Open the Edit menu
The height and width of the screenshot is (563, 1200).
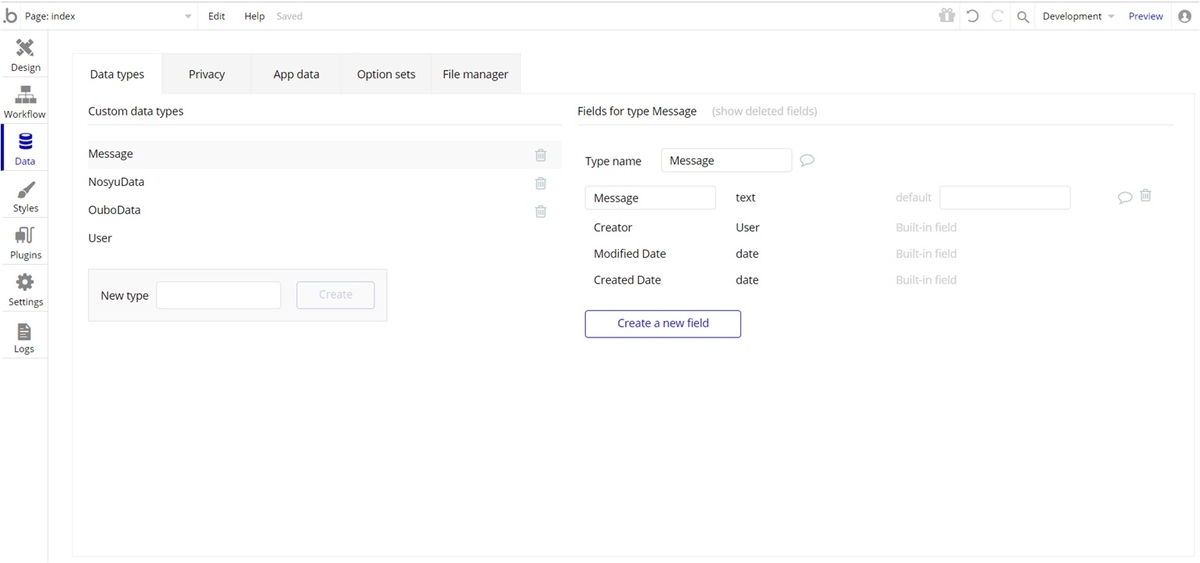coord(217,16)
